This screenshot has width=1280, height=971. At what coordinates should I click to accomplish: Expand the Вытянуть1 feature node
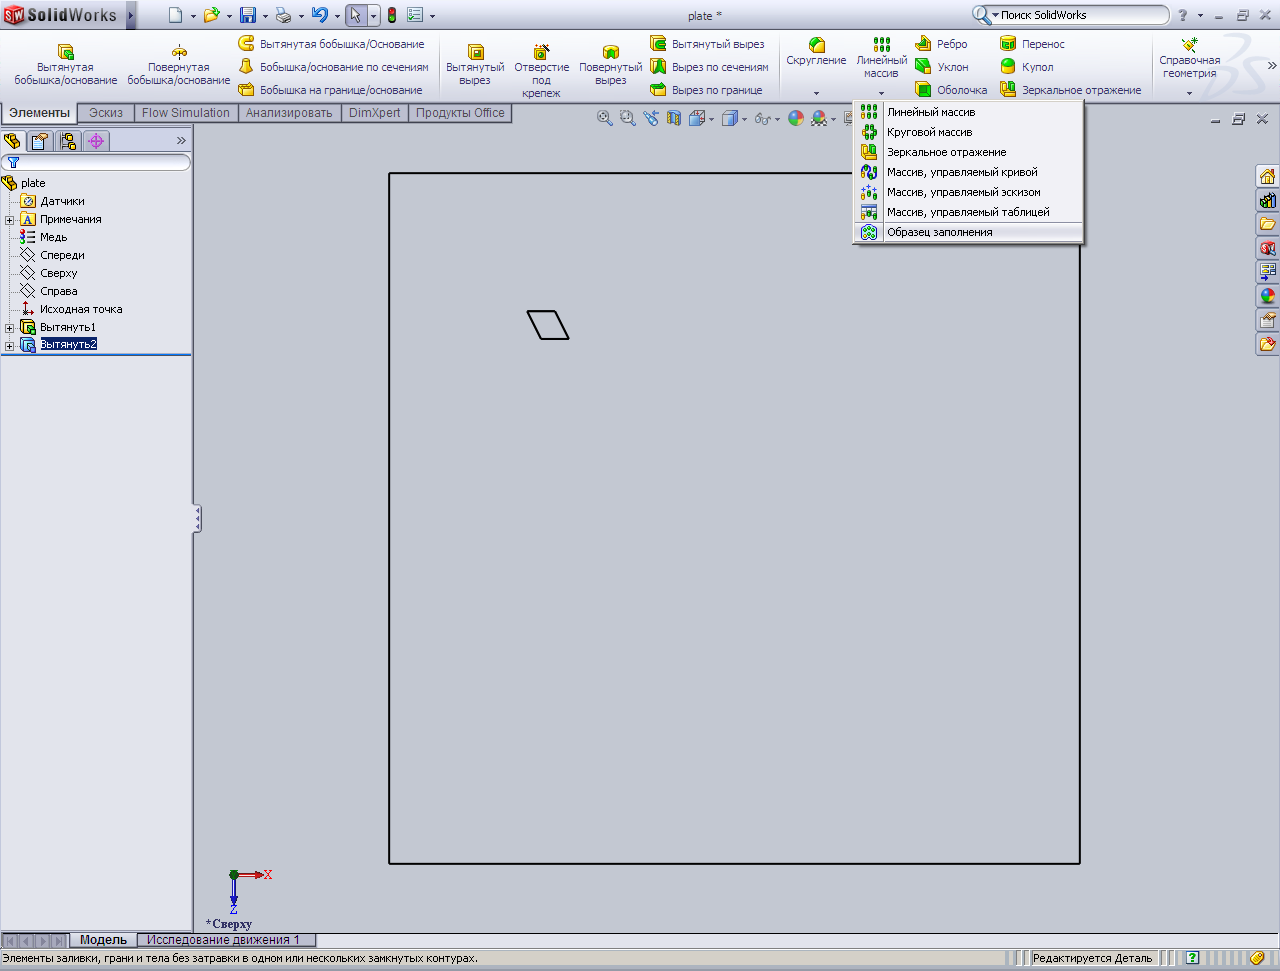(10, 328)
